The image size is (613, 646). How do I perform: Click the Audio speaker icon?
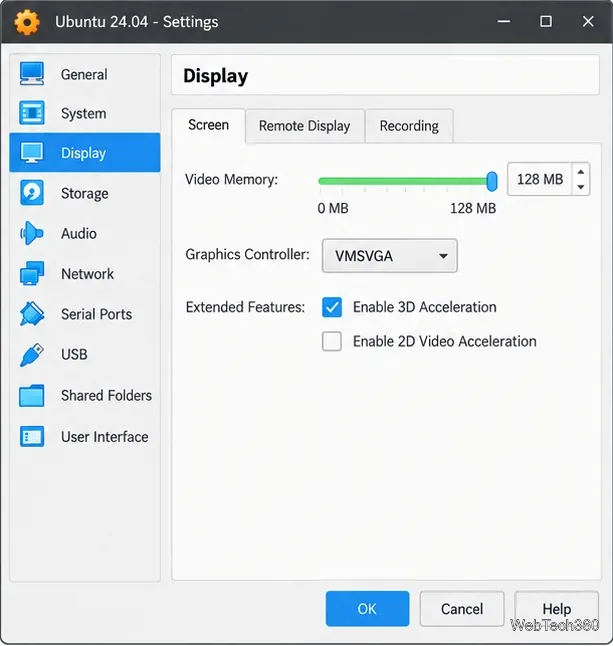tap(32, 233)
